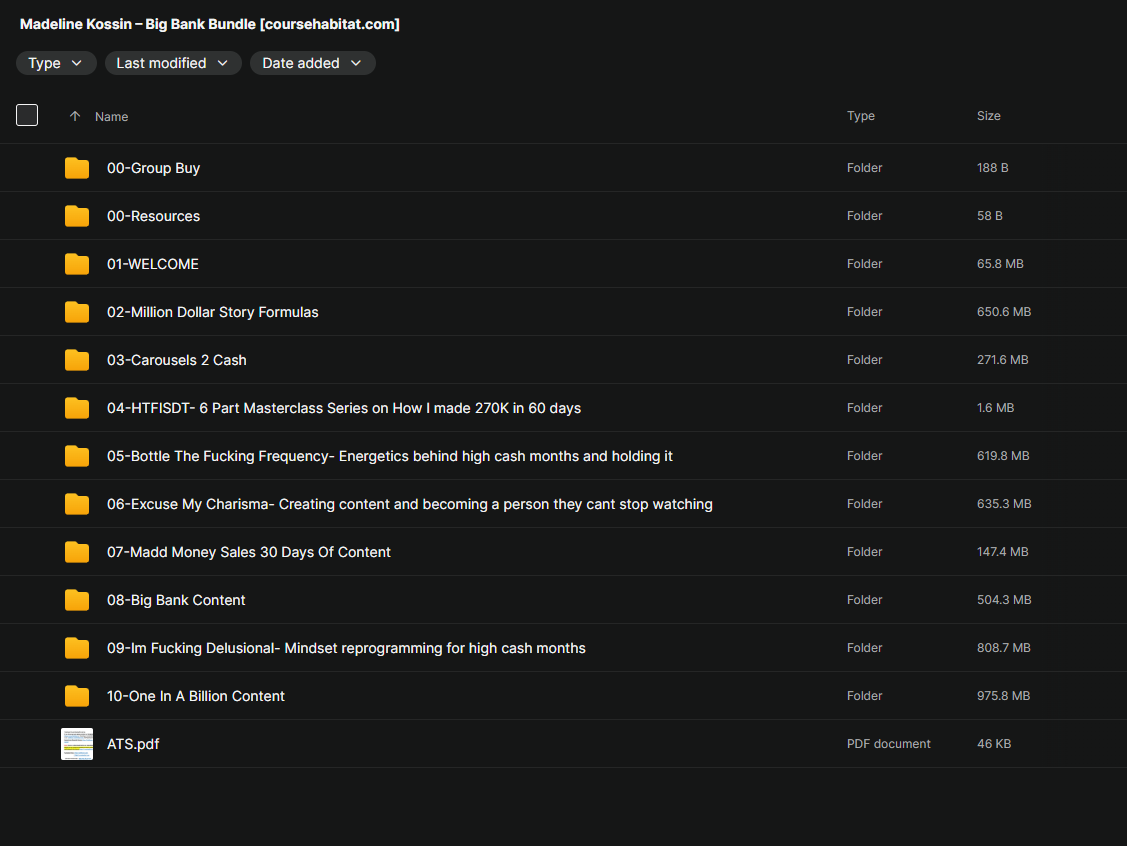Open the ATS.pdf thumbnail preview
The width and height of the screenshot is (1127, 846).
tap(77, 744)
